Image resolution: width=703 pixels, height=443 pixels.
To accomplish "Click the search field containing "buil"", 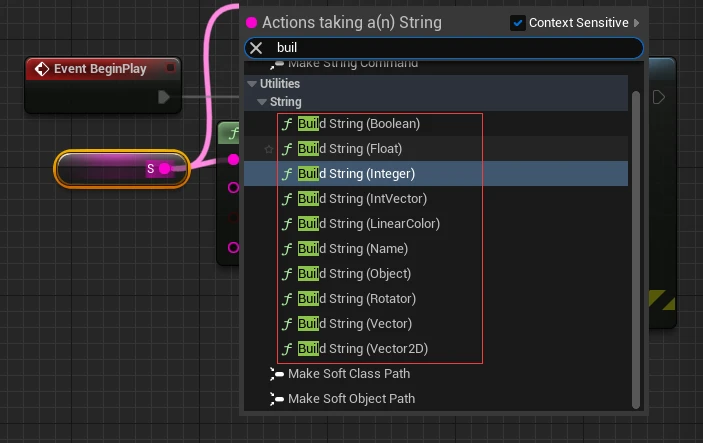I will (450, 48).
